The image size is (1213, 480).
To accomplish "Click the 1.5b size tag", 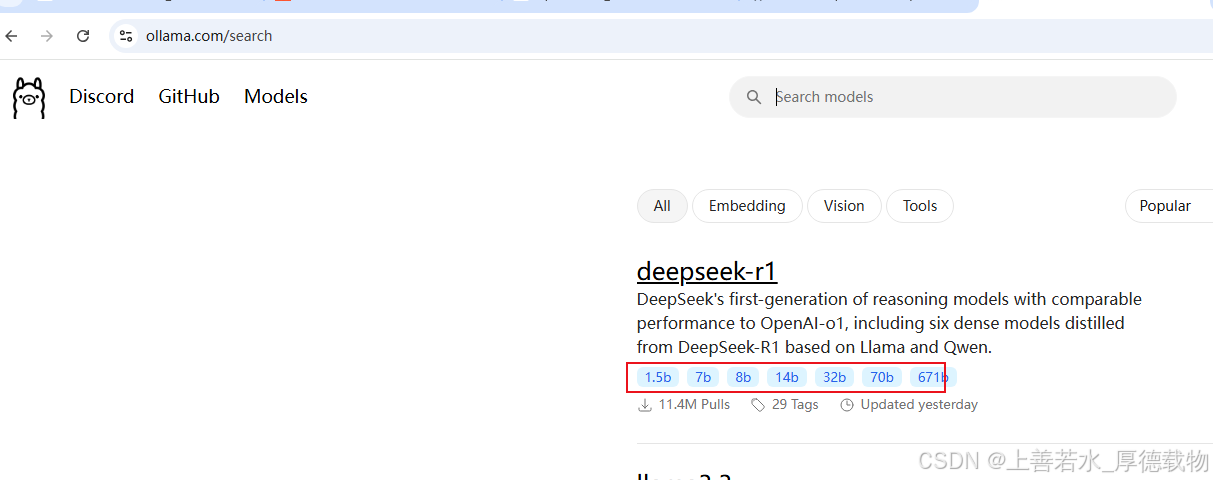I will click(x=658, y=377).
